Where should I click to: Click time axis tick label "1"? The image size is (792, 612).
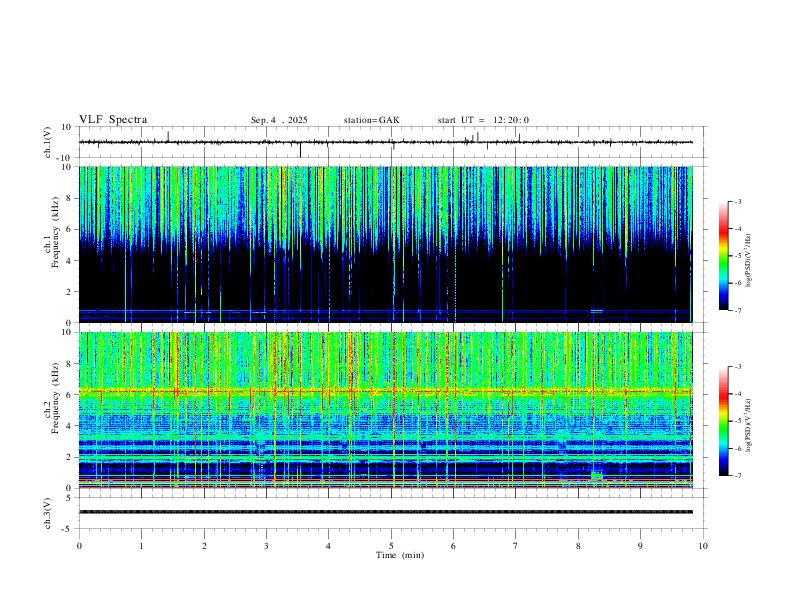[141, 546]
